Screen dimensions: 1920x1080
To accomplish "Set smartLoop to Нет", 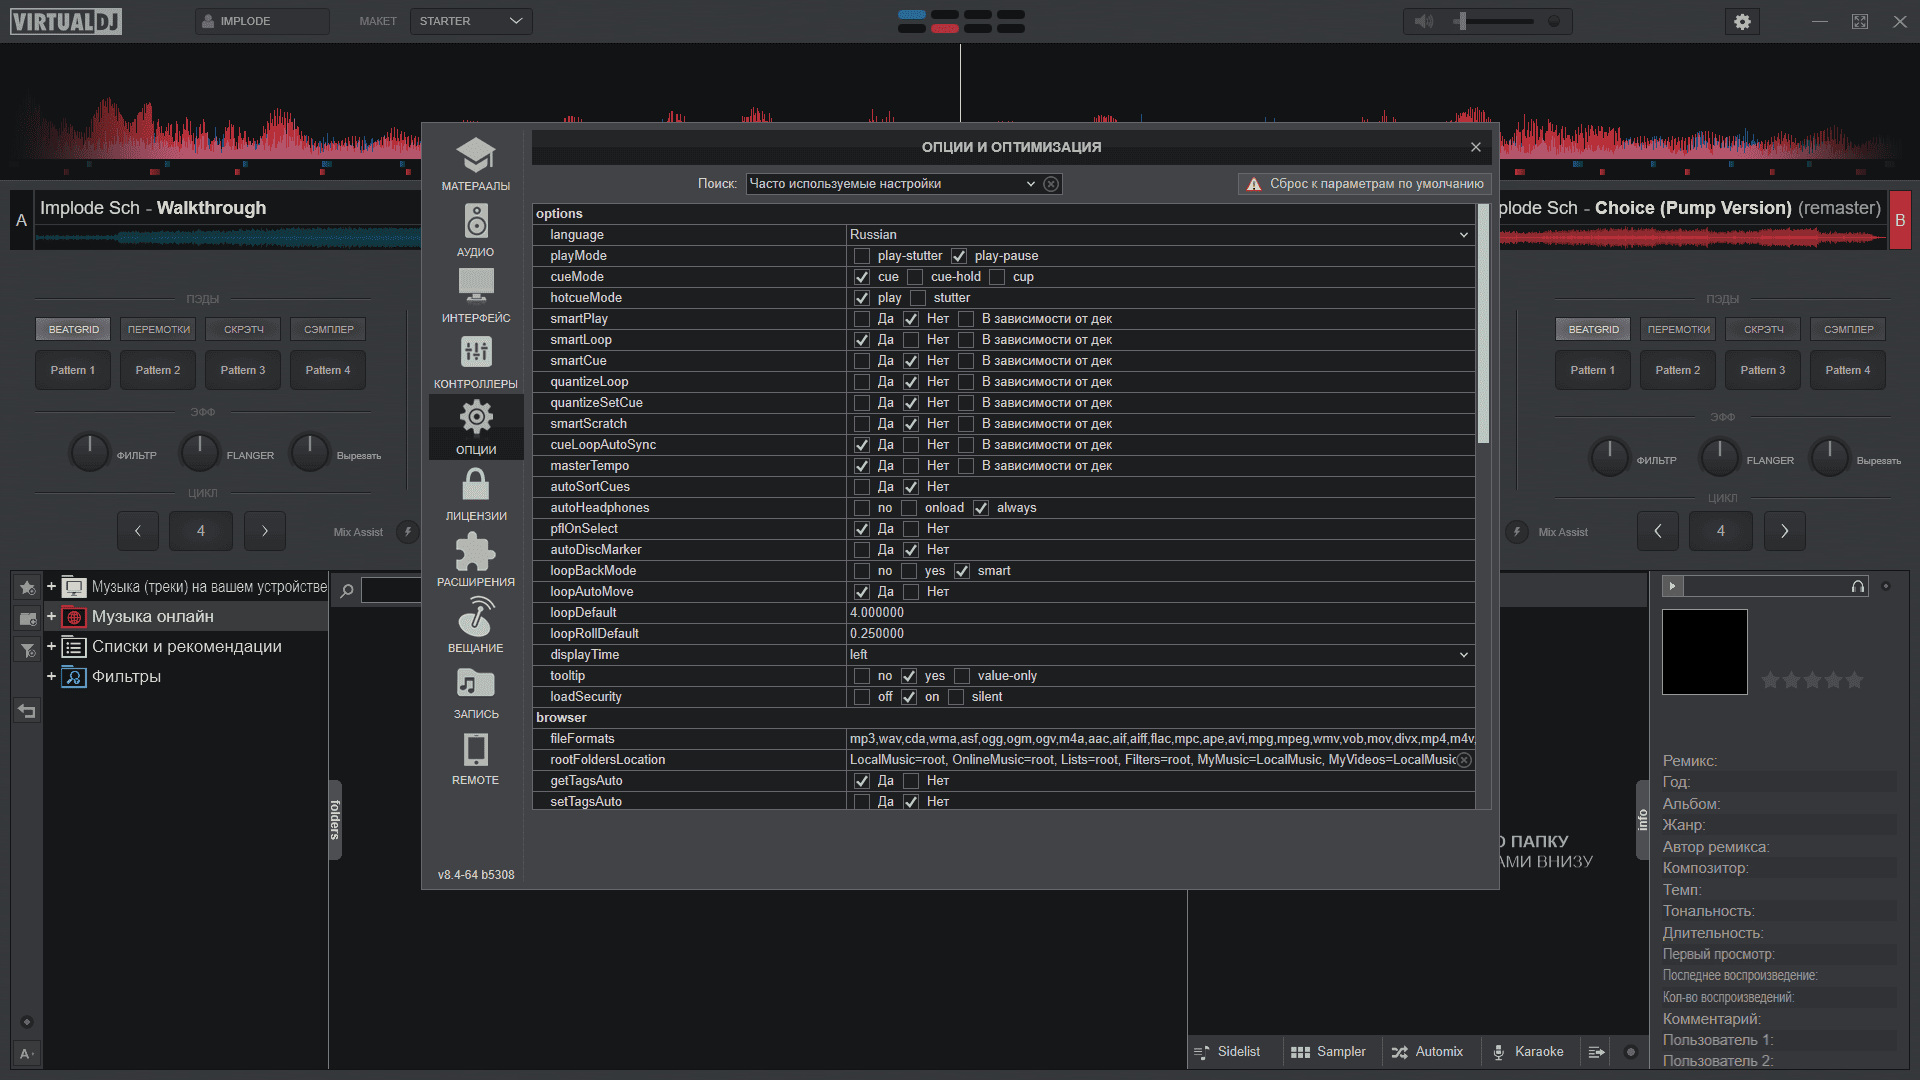I will click(x=911, y=340).
